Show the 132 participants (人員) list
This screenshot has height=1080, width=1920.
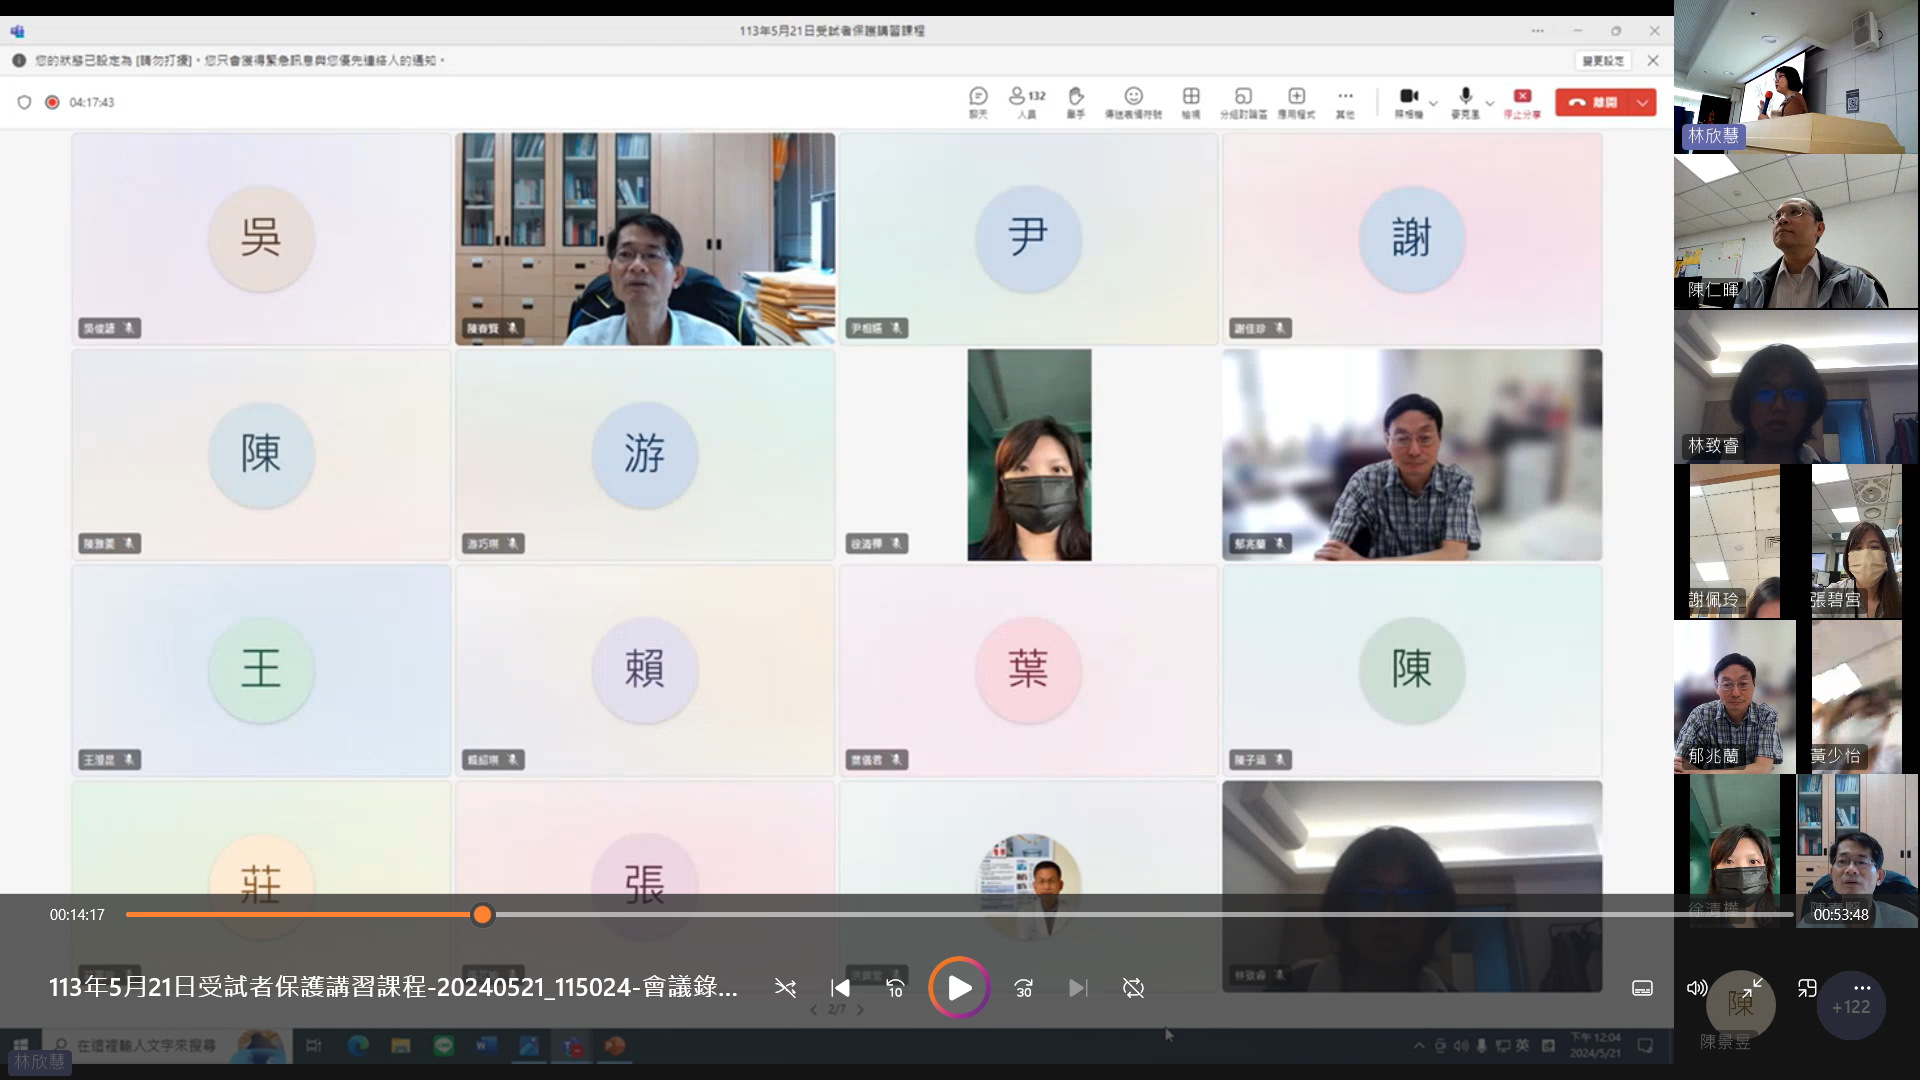(1027, 102)
